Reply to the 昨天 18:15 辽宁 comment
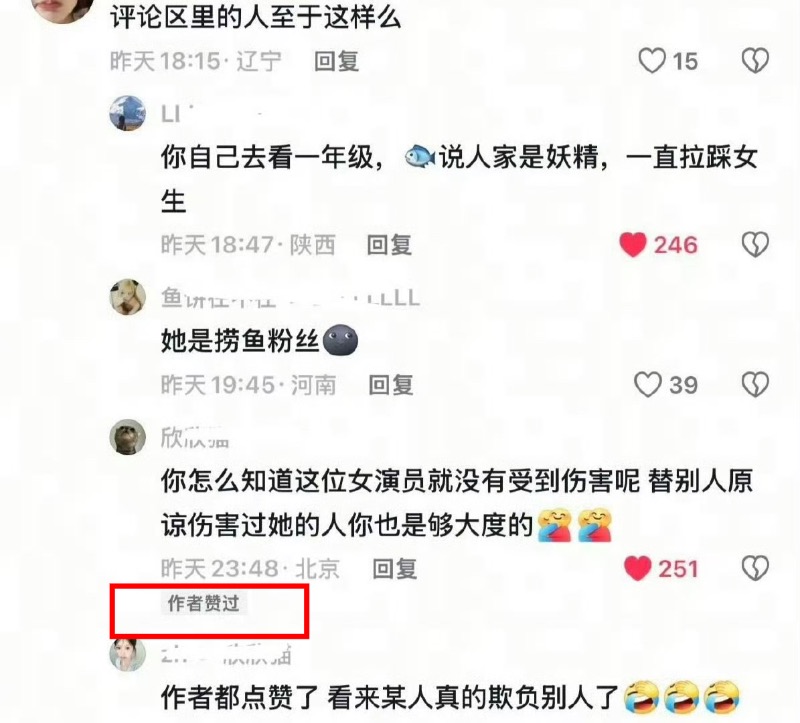 [x=336, y=61]
